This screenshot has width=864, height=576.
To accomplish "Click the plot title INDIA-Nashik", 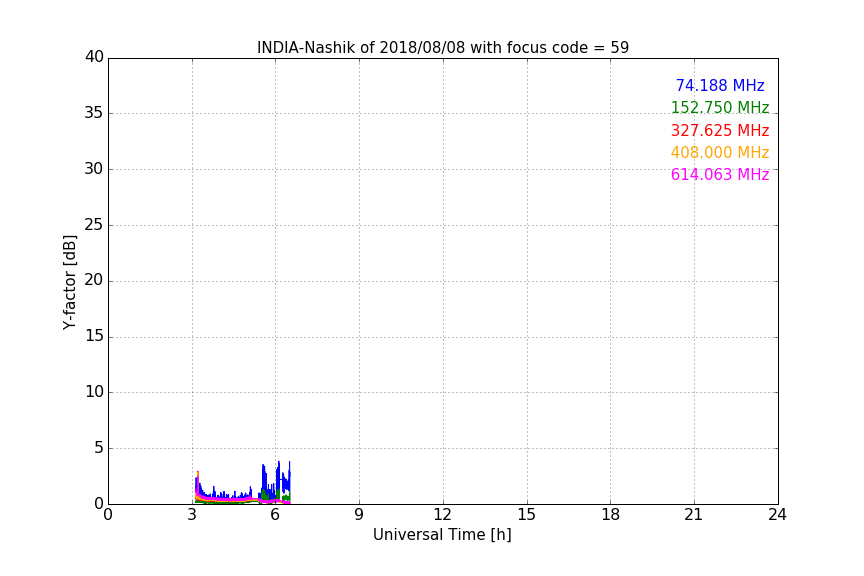I will [x=443, y=47].
